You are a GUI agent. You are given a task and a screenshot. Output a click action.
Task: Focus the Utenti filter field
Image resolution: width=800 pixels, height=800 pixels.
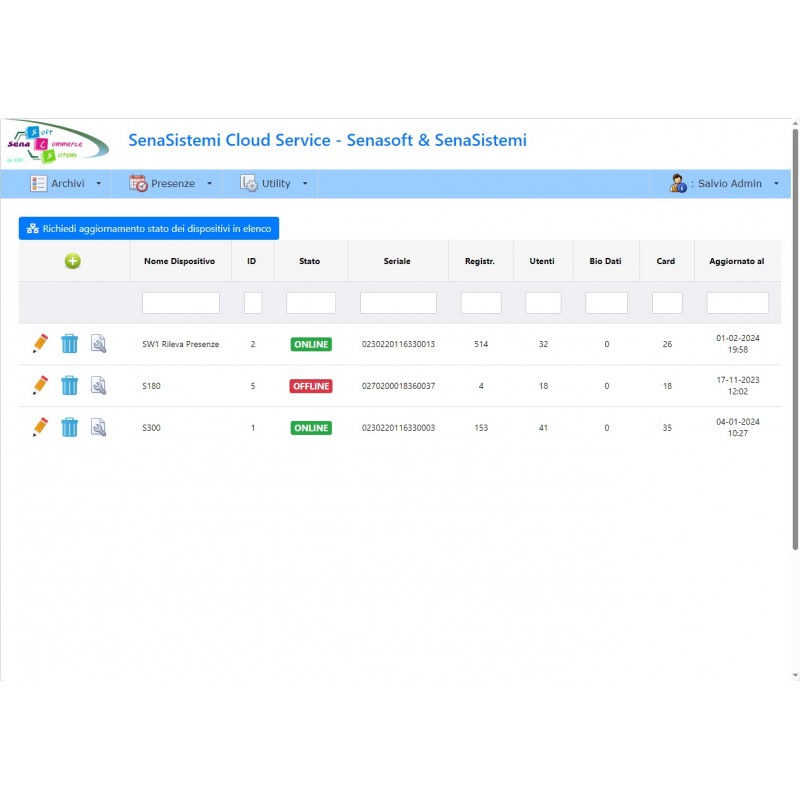click(x=543, y=303)
